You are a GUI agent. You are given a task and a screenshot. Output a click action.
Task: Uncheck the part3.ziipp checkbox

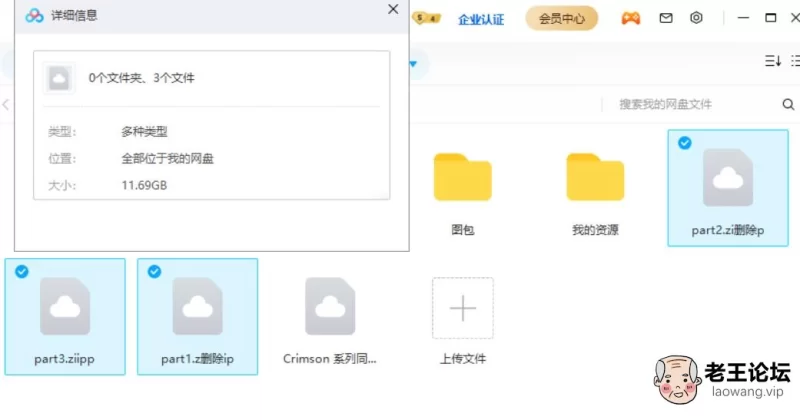coord(21,271)
